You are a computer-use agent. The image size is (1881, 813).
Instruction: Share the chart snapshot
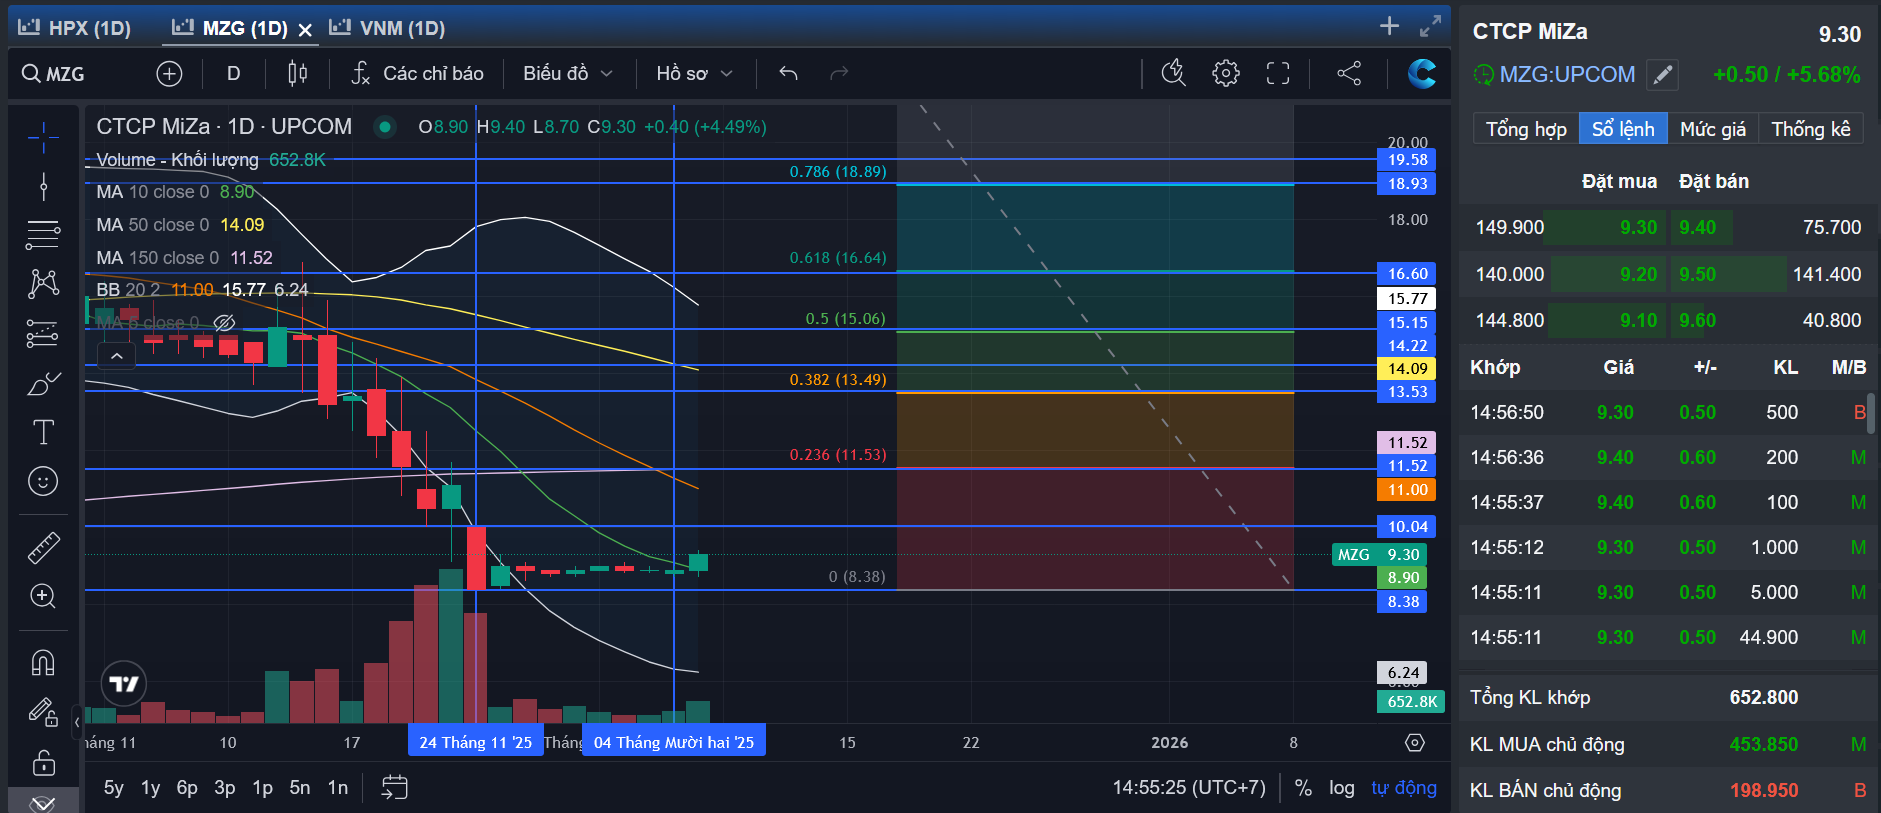coord(1349,73)
